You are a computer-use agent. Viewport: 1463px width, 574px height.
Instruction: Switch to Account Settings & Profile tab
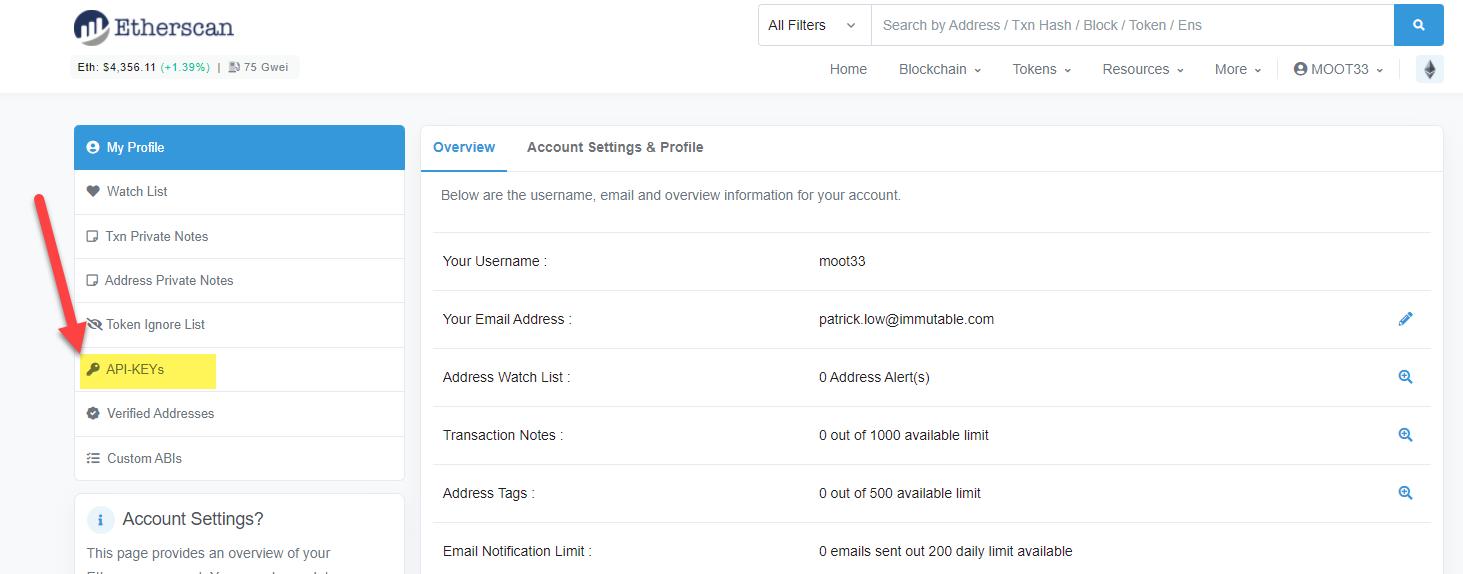pos(615,147)
